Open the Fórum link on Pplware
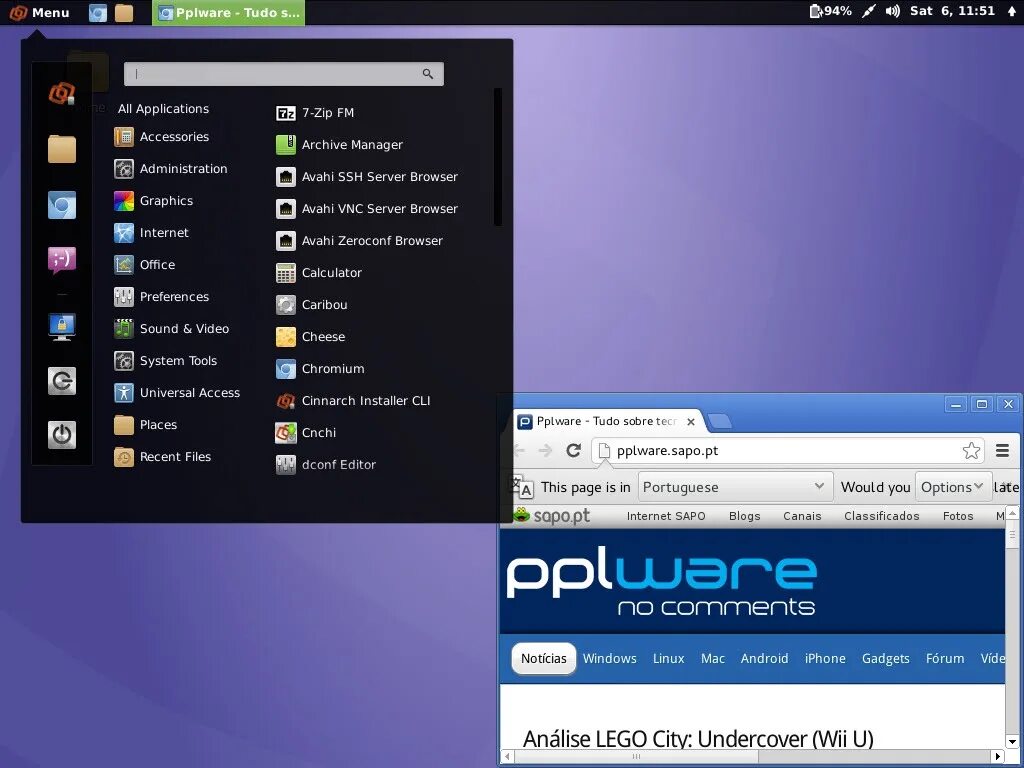This screenshot has height=768, width=1024. click(945, 658)
